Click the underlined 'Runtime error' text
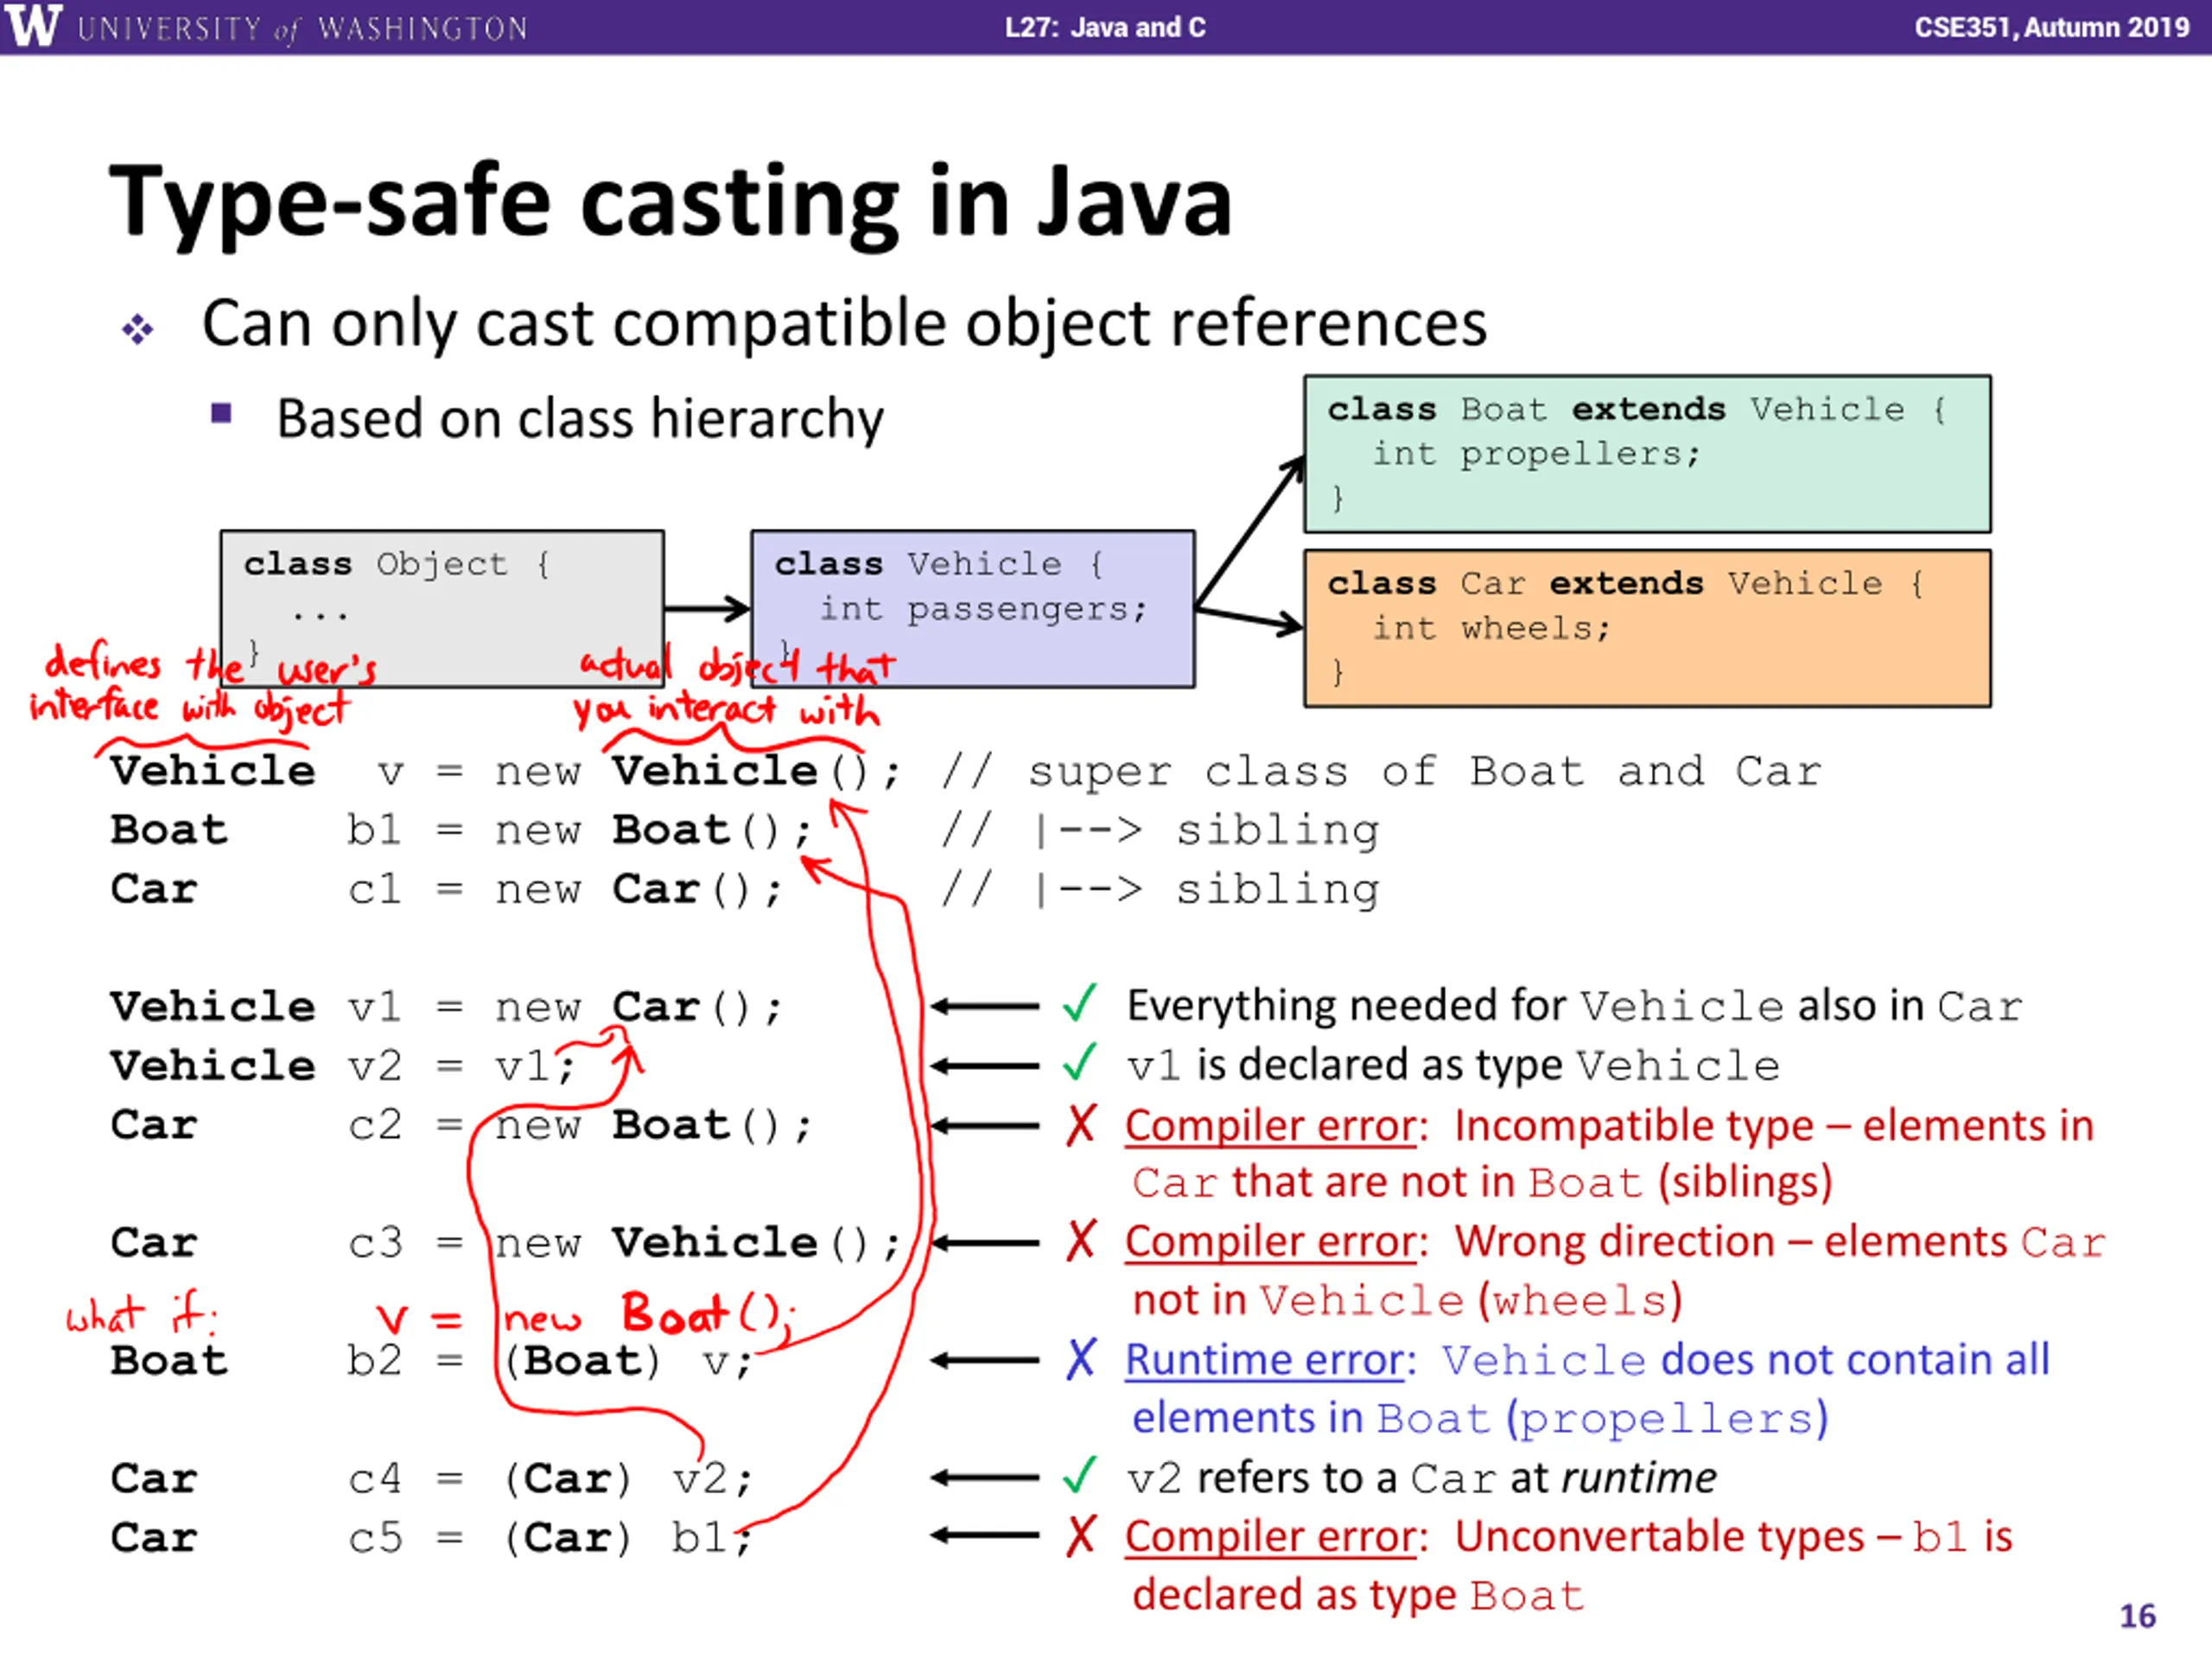2212x1659 pixels. pyautogui.click(x=1265, y=1360)
